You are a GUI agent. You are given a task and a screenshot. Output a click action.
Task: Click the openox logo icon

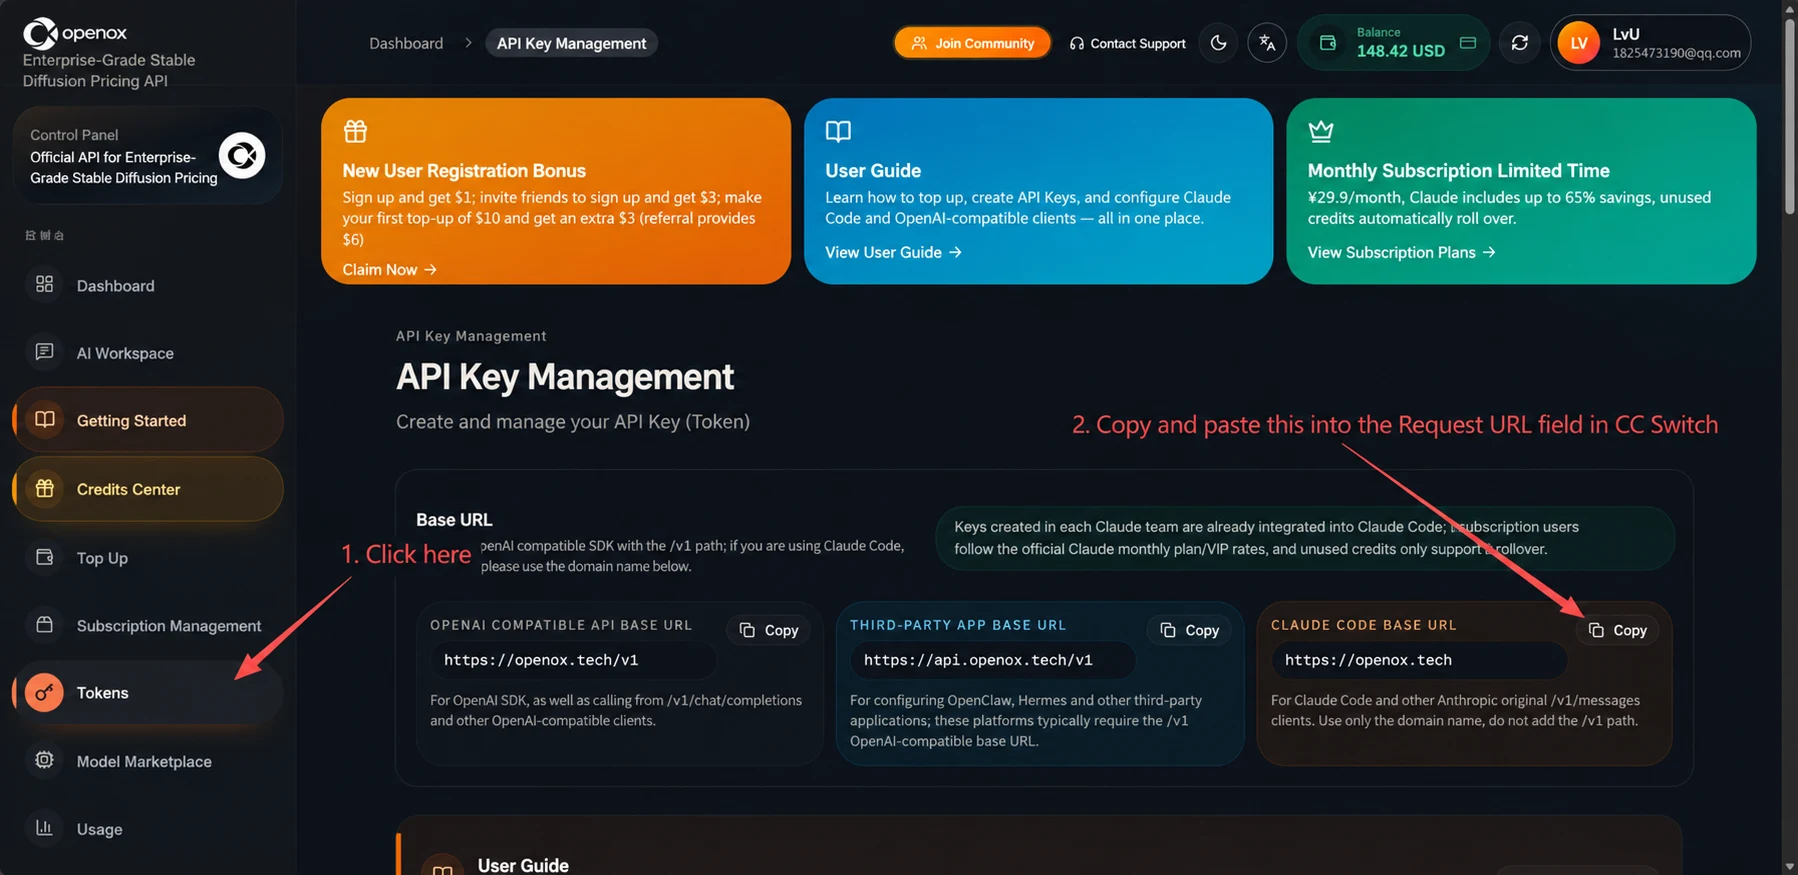(x=40, y=33)
